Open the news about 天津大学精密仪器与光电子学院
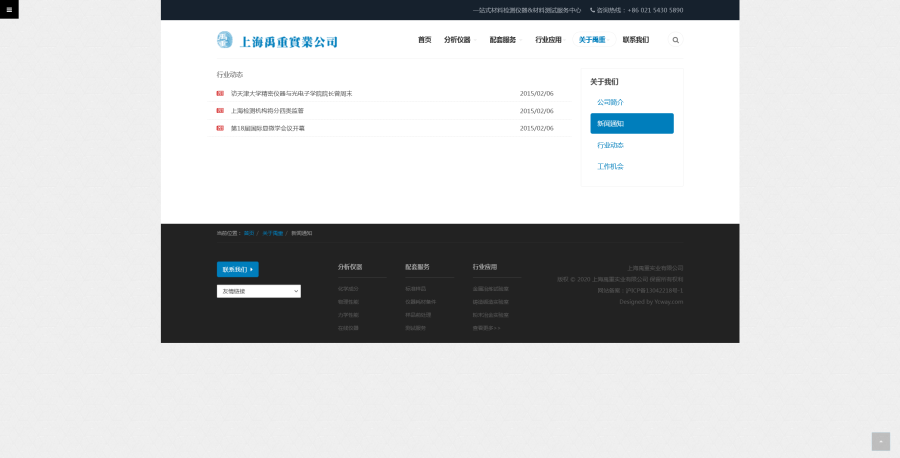 coord(292,94)
